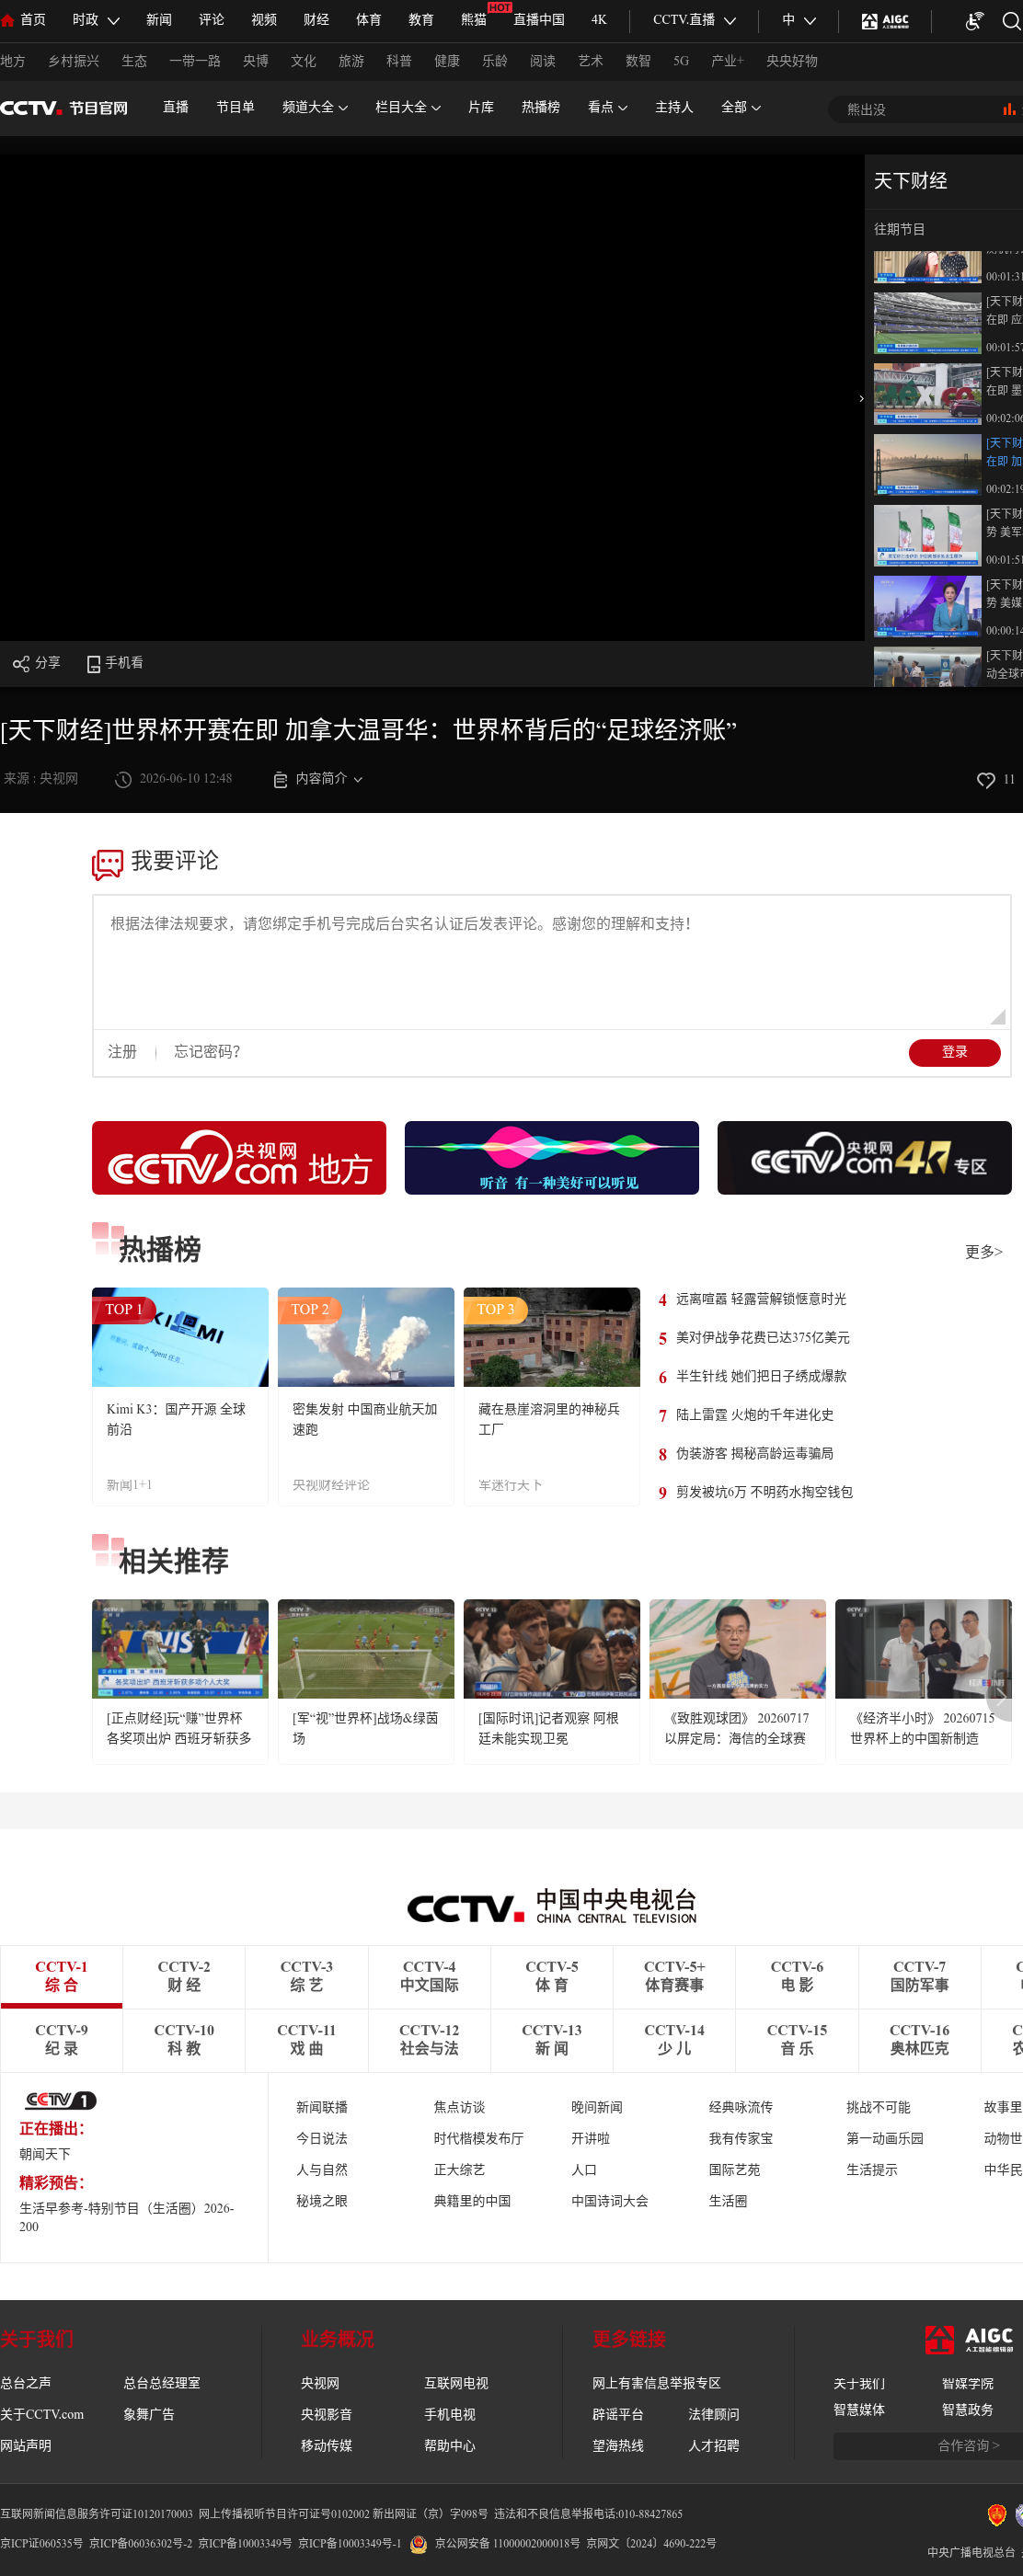Switch to the CCTV-13 新闻 tab

552,2039
